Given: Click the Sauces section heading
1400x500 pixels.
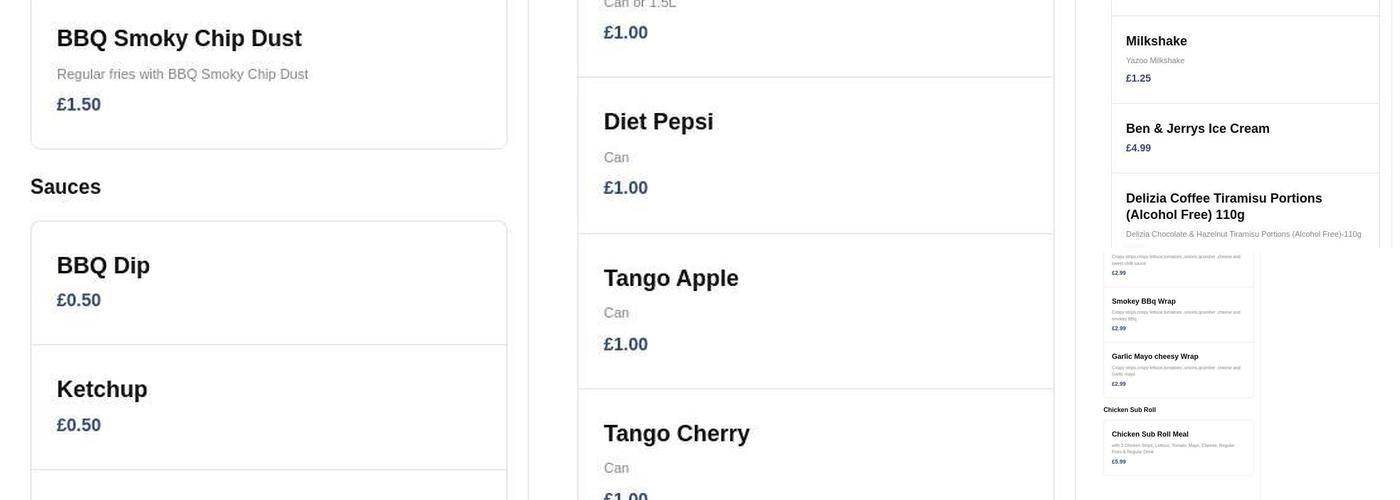Looking at the screenshot, I should [66, 187].
